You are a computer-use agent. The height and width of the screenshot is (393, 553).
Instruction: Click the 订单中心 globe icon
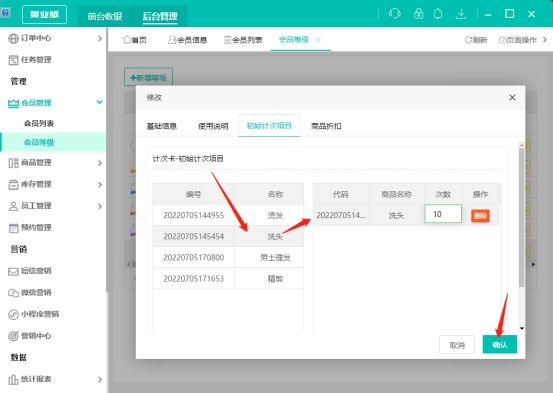click(x=13, y=38)
